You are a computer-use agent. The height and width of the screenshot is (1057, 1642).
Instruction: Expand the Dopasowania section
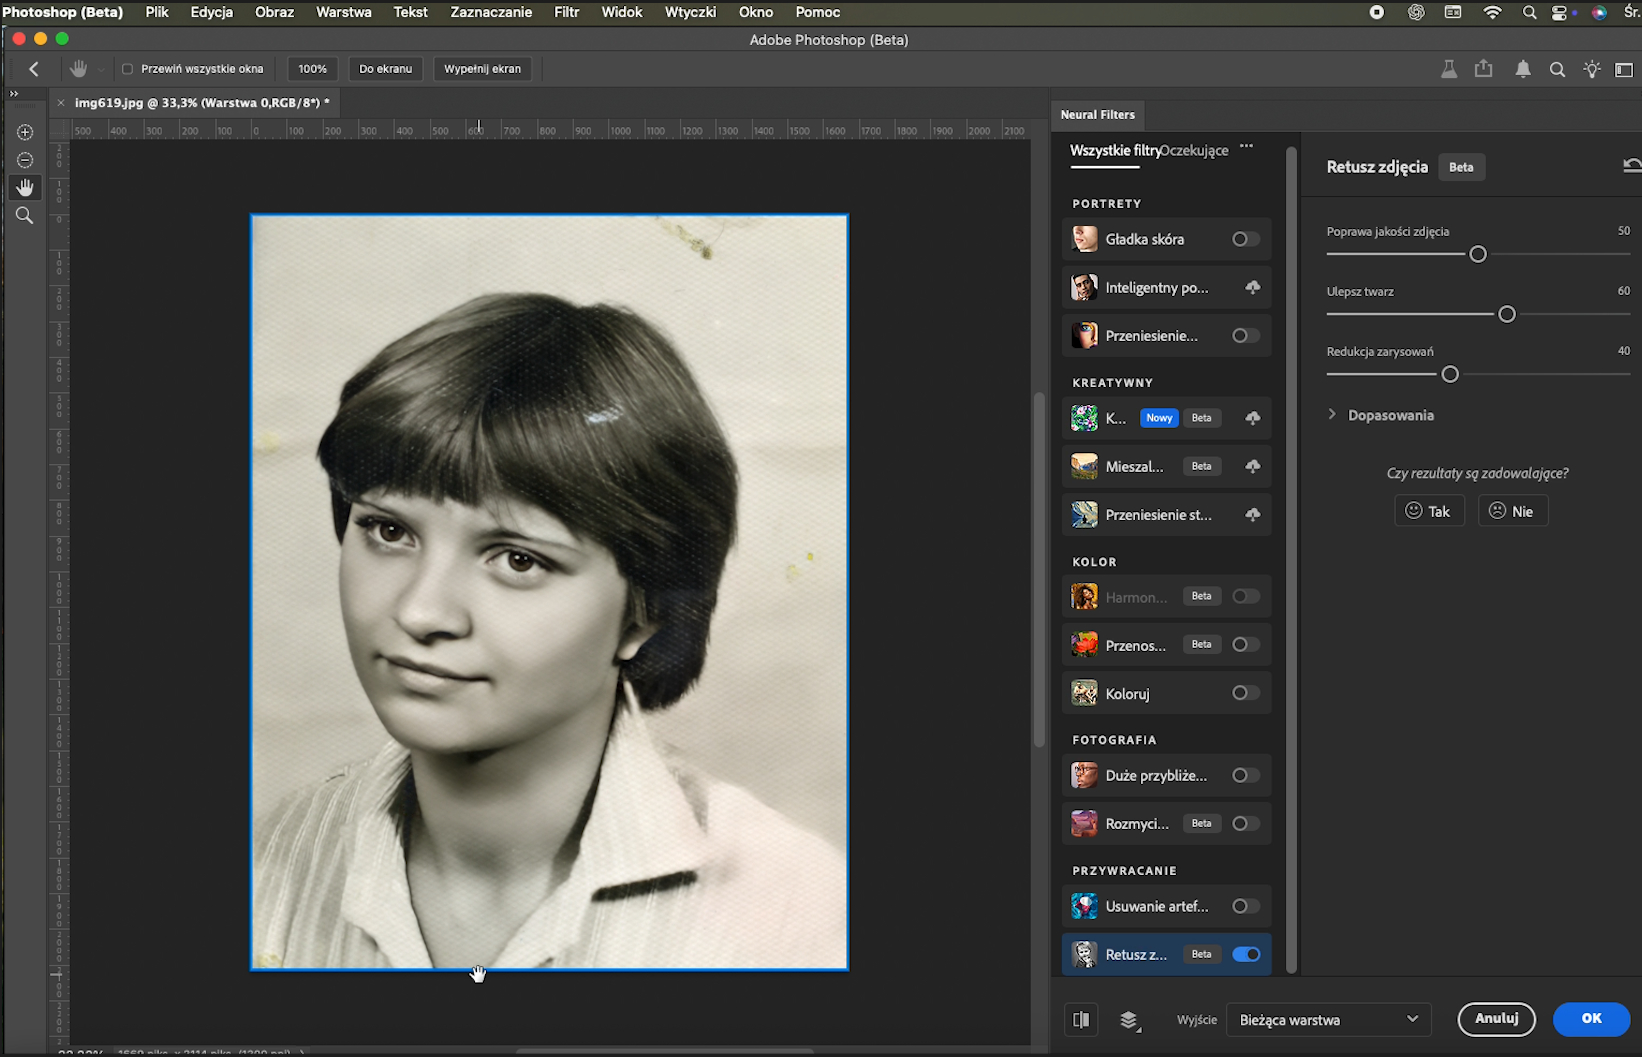[1381, 415]
